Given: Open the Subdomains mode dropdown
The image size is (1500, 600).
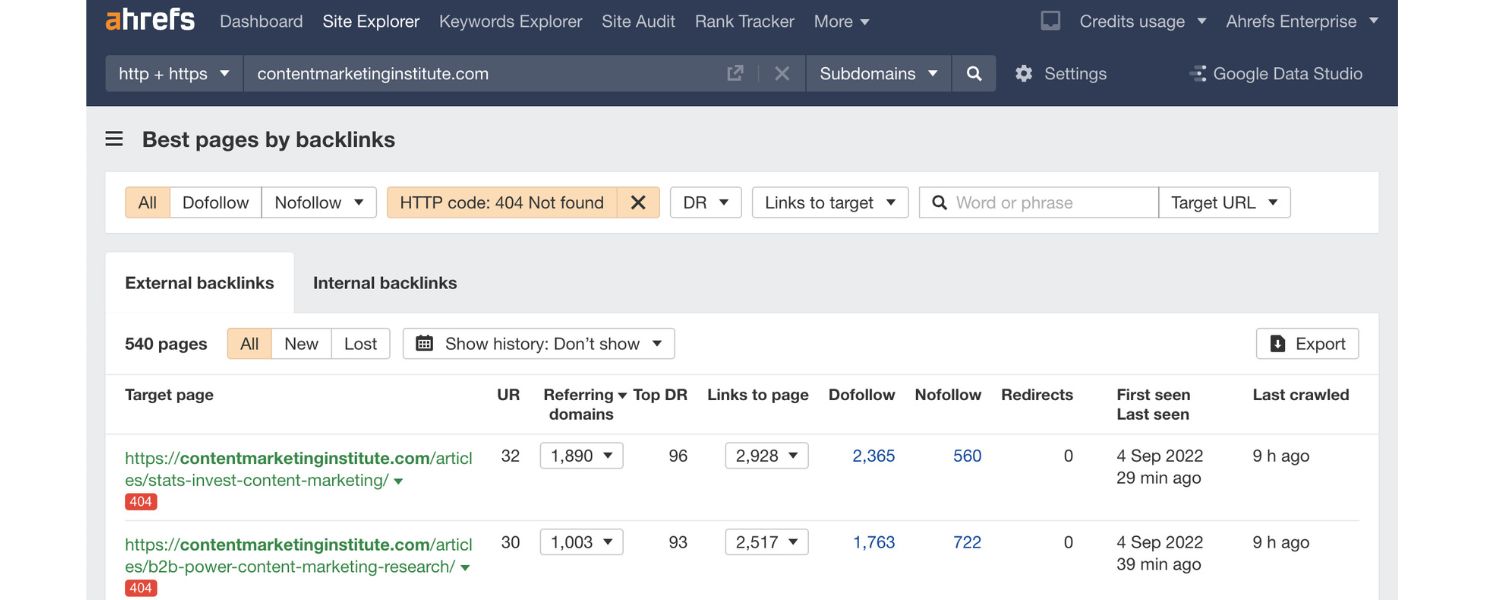Looking at the screenshot, I should (x=878, y=74).
